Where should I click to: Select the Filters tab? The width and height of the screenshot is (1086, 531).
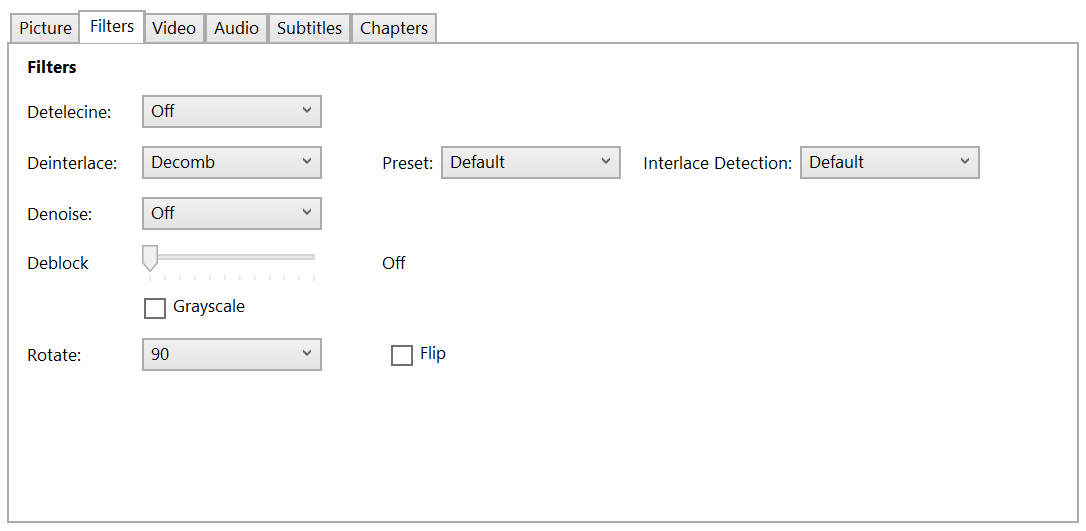click(x=112, y=27)
